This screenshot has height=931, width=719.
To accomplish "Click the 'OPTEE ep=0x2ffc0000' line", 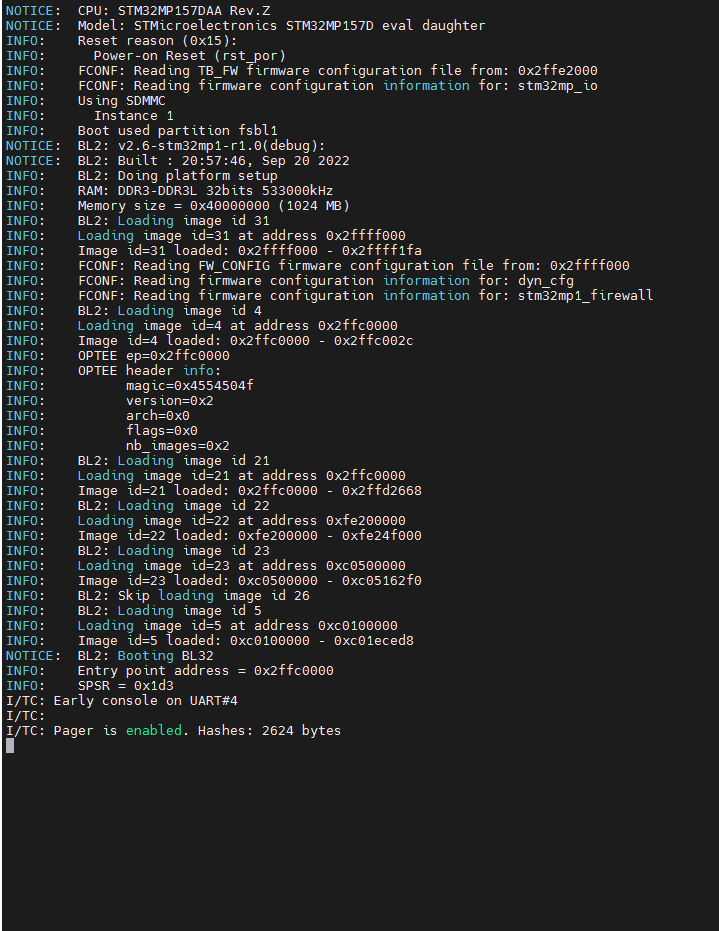I will (154, 356).
